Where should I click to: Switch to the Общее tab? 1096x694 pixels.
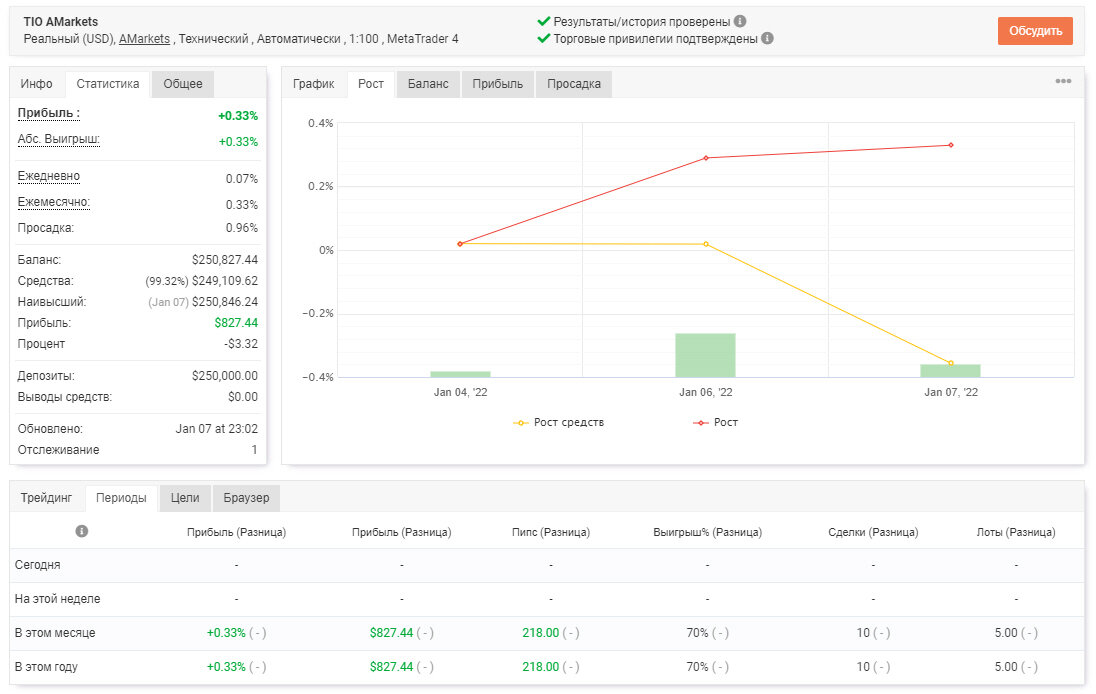point(183,84)
